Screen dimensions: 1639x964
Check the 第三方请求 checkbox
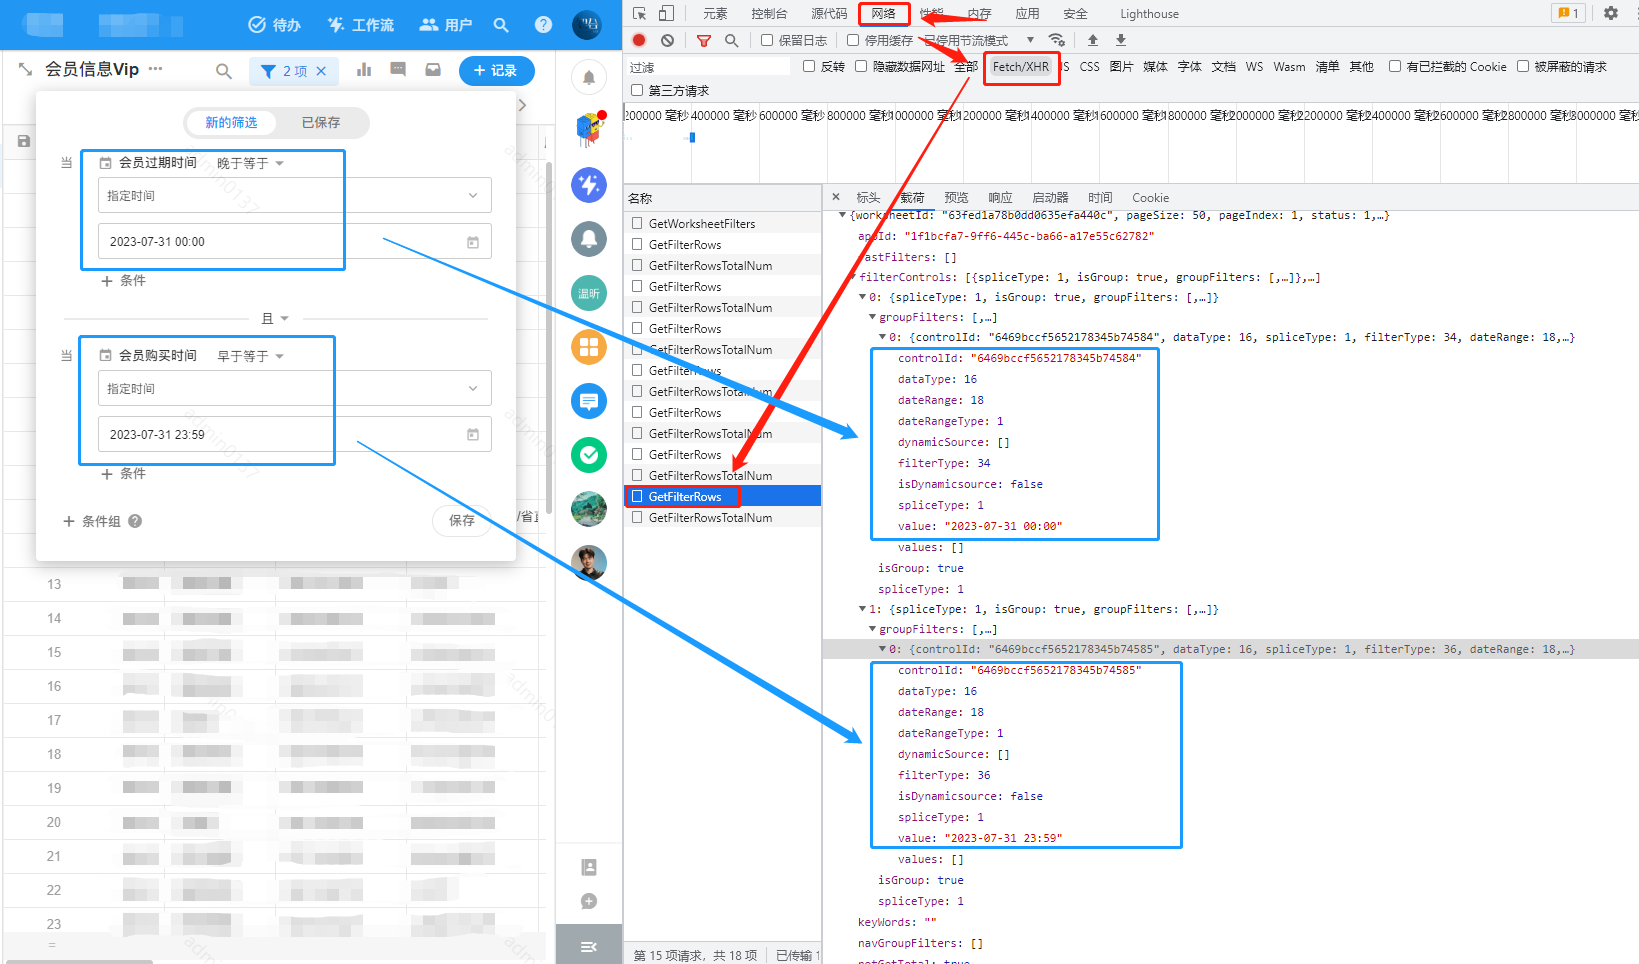[637, 90]
